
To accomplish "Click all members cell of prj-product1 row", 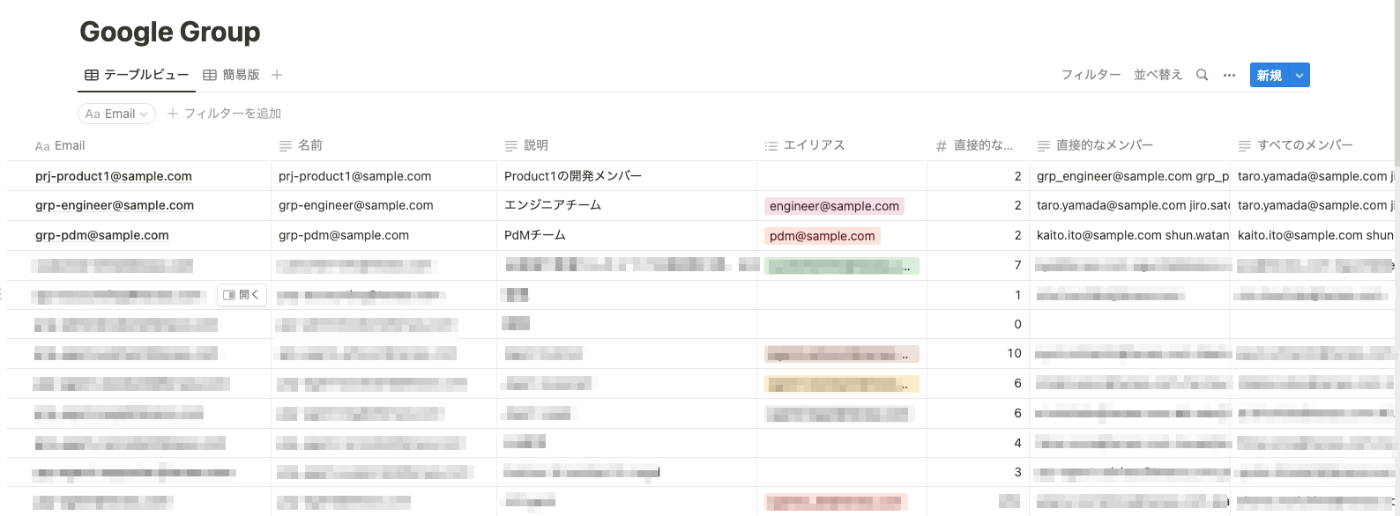I will tap(1315, 176).
